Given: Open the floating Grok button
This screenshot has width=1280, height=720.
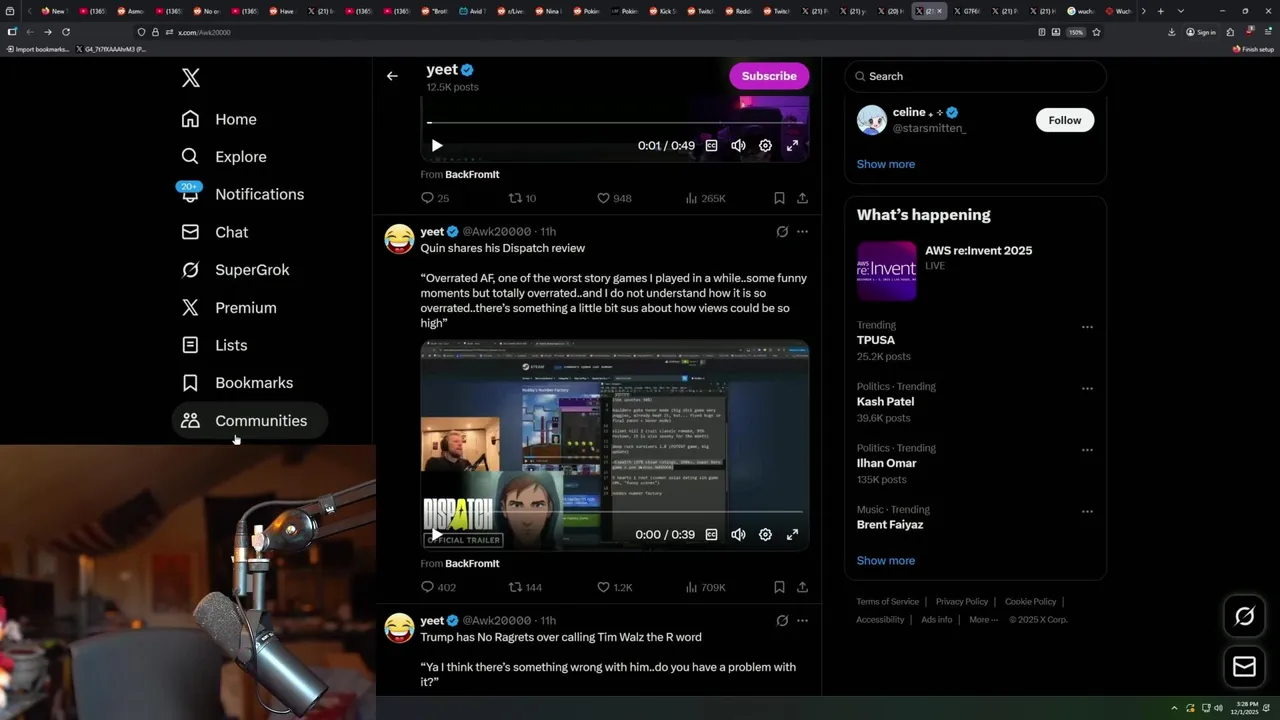Looking at the screenshot, I should click(x=1245, y=617).
